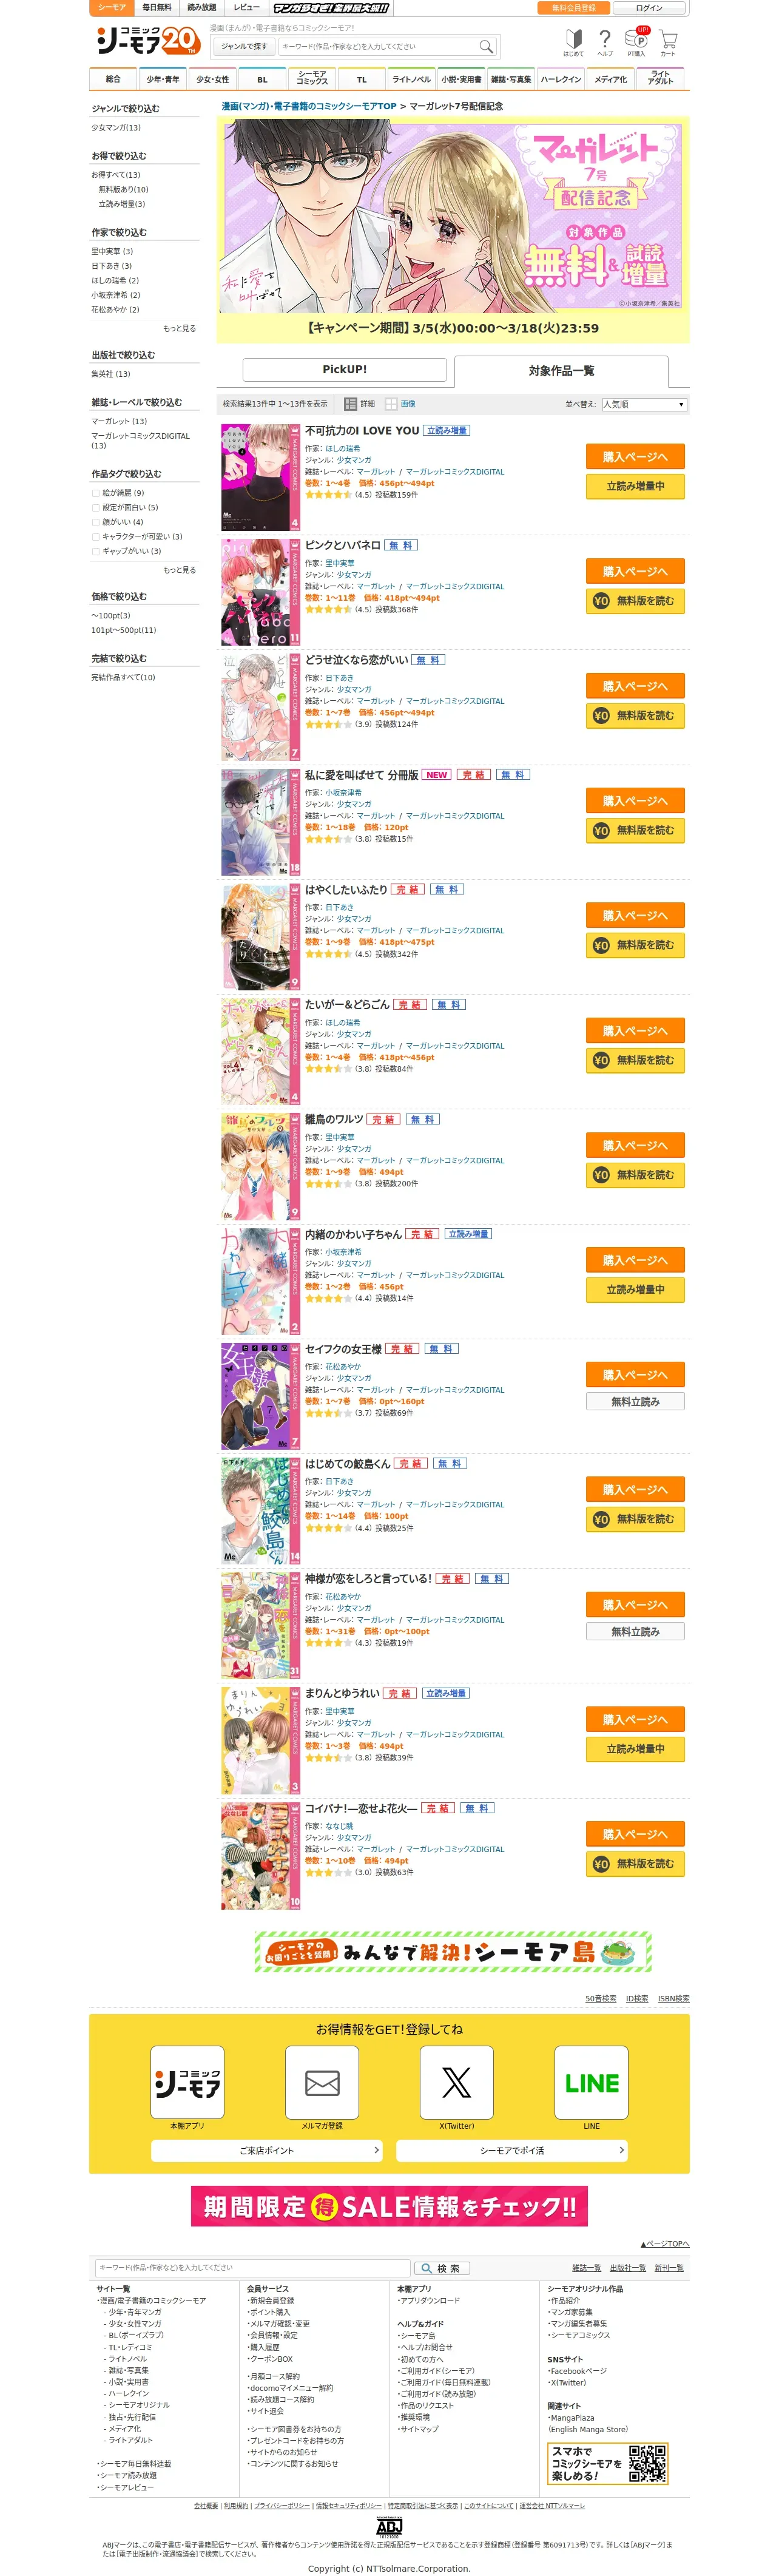Switch to the PickUP! tab
The width and height of the screenshot is (779, 2576).
pos(344,370)
